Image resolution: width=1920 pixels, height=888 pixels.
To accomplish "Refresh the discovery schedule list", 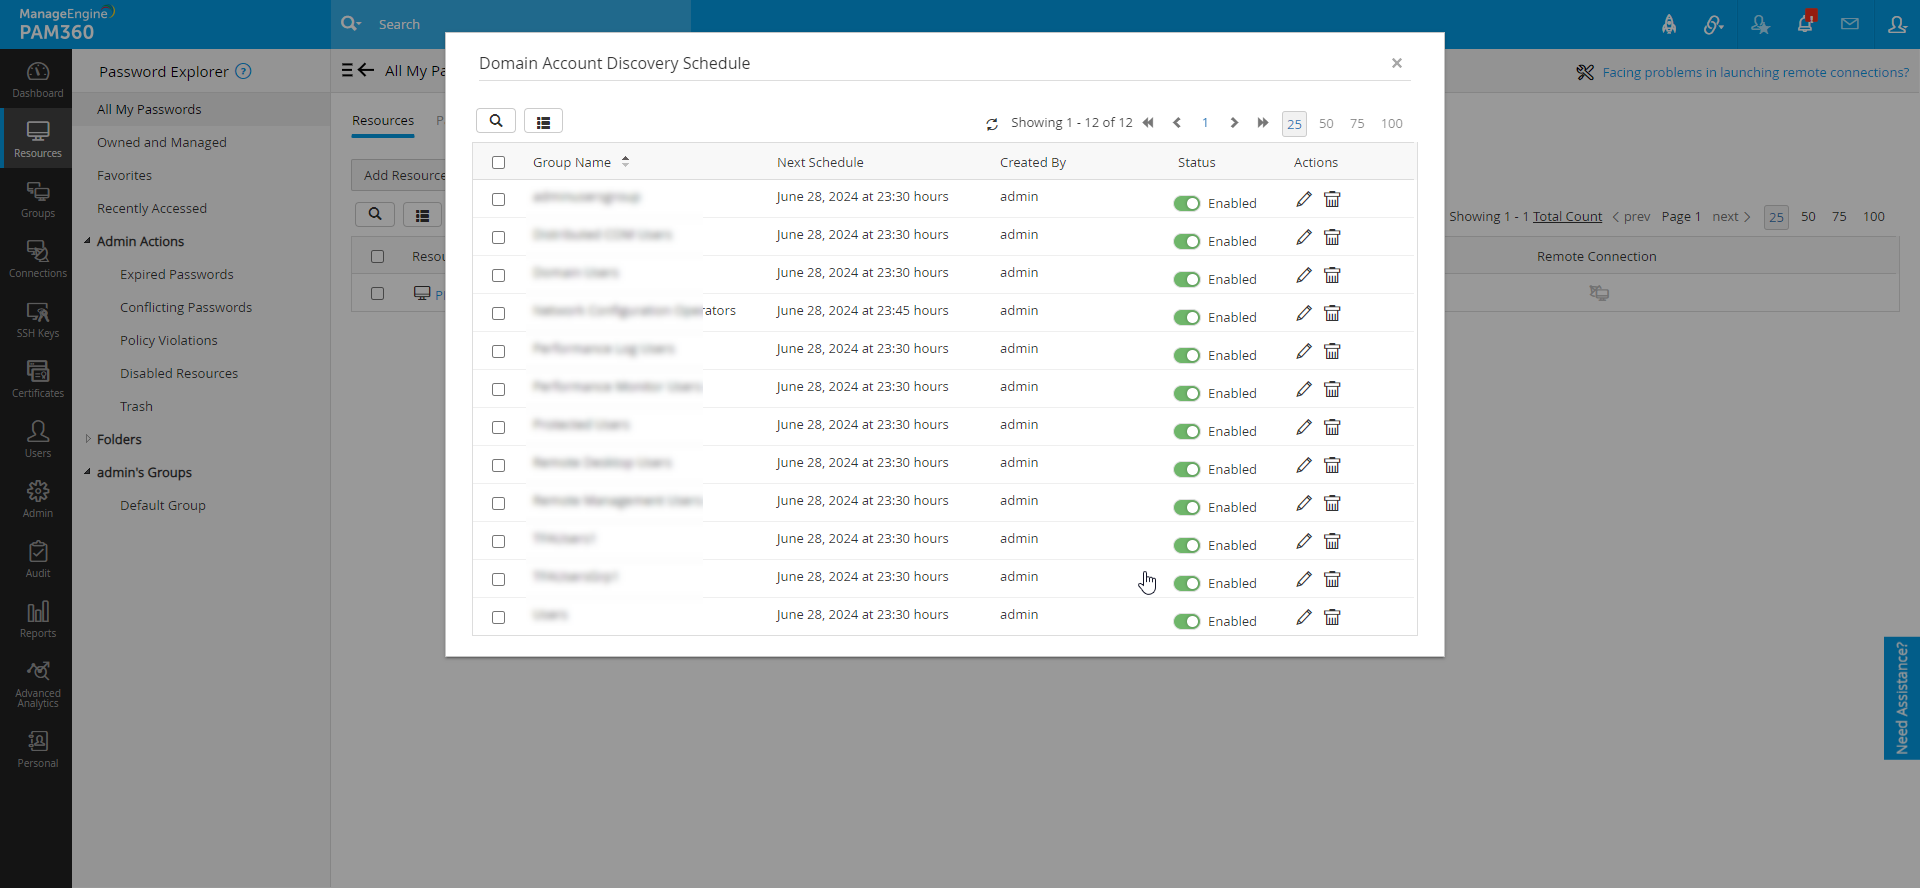I will [x=992, y=124].
